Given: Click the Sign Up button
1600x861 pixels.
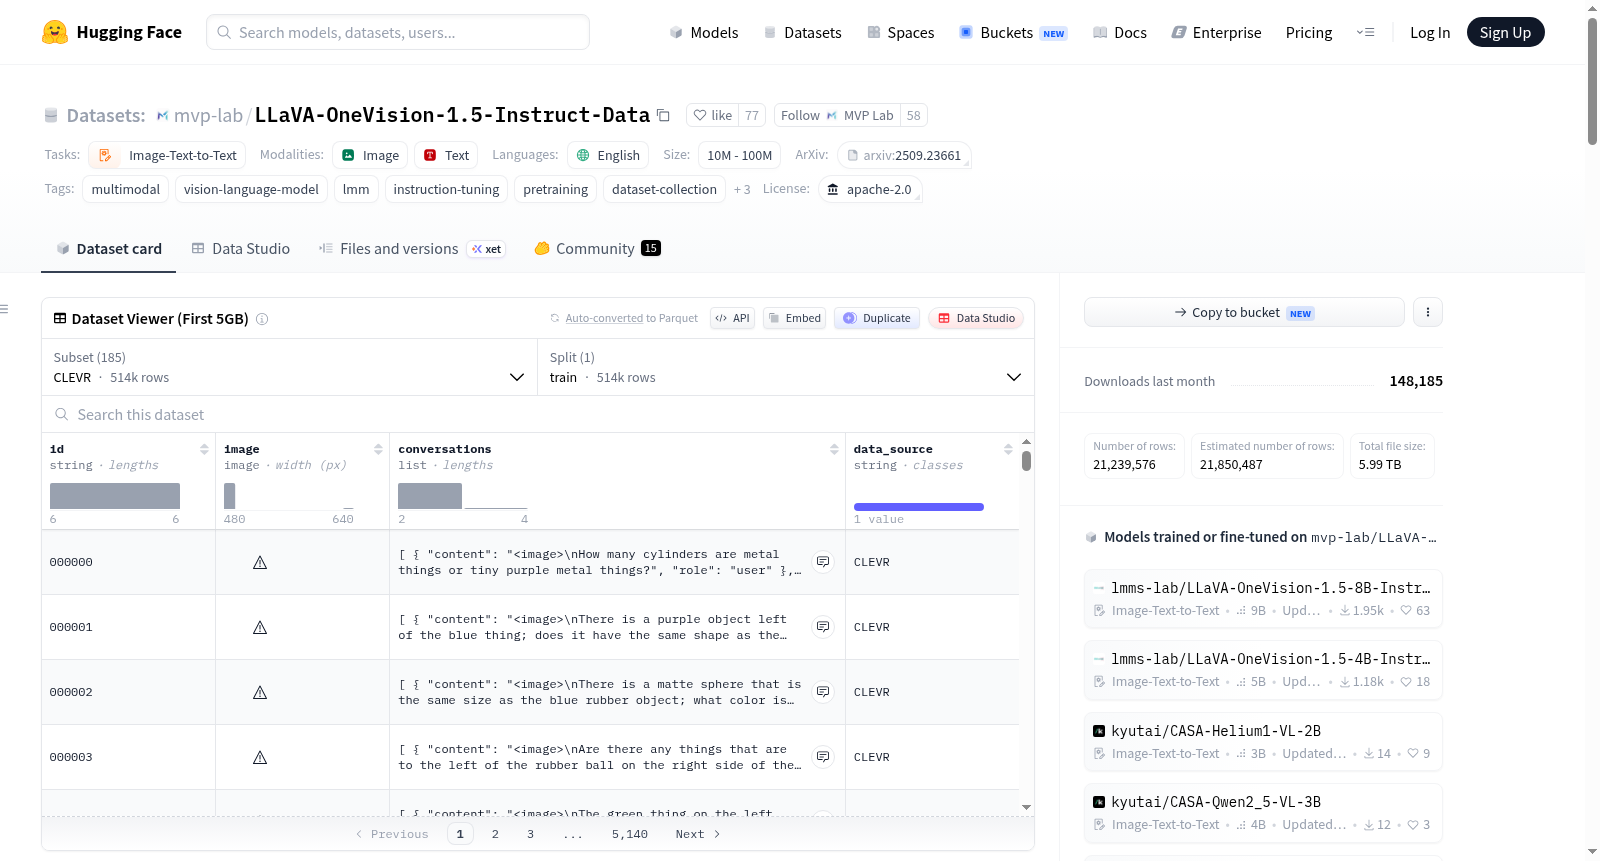Looking at the screenshot, I should point(1505,32).
